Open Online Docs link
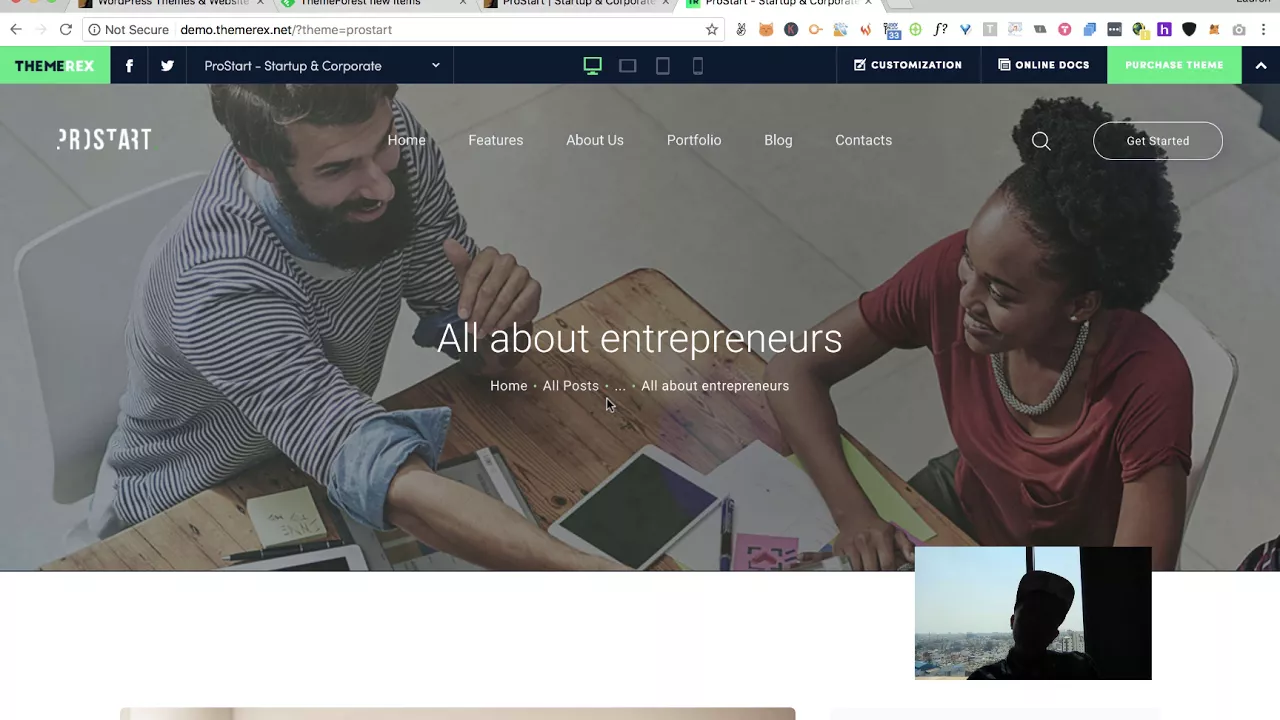1280x720 pixels. pyautogui.click(x=1044, y=65)
